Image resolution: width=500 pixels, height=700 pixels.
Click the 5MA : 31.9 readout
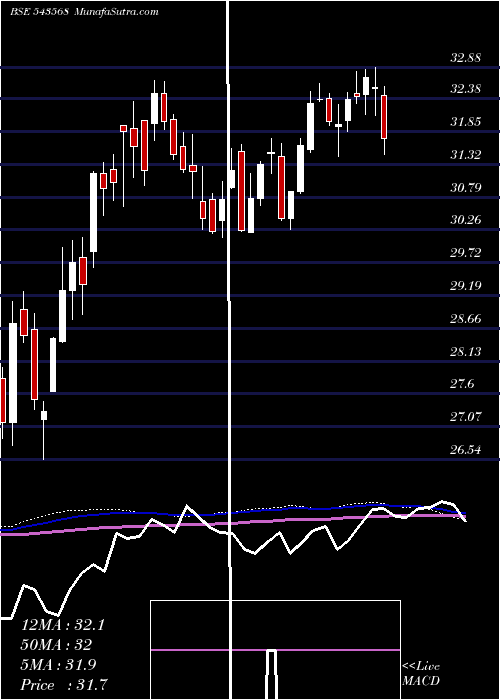[58, 665]
